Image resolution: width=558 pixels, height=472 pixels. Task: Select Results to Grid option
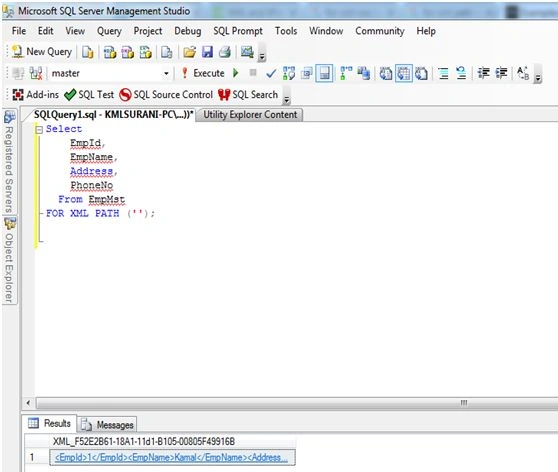(404, 74)
